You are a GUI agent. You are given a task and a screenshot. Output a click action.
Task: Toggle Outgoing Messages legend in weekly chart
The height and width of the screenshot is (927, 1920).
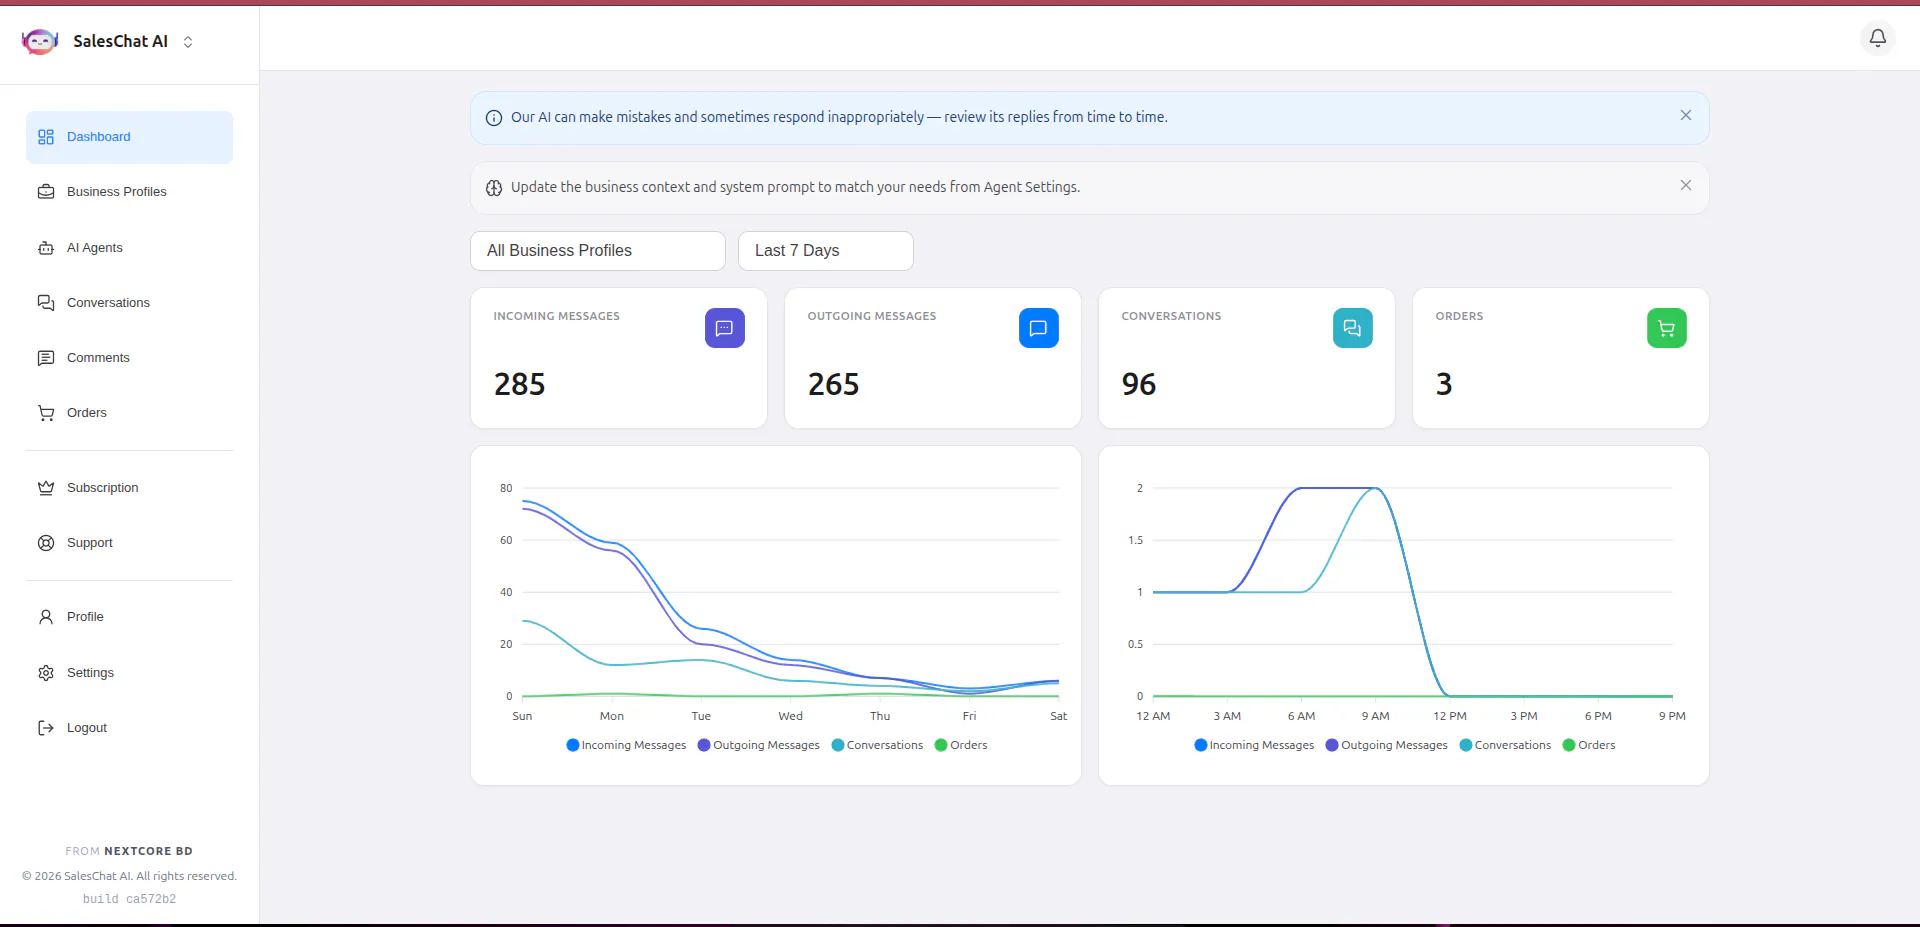coord(759,745)
